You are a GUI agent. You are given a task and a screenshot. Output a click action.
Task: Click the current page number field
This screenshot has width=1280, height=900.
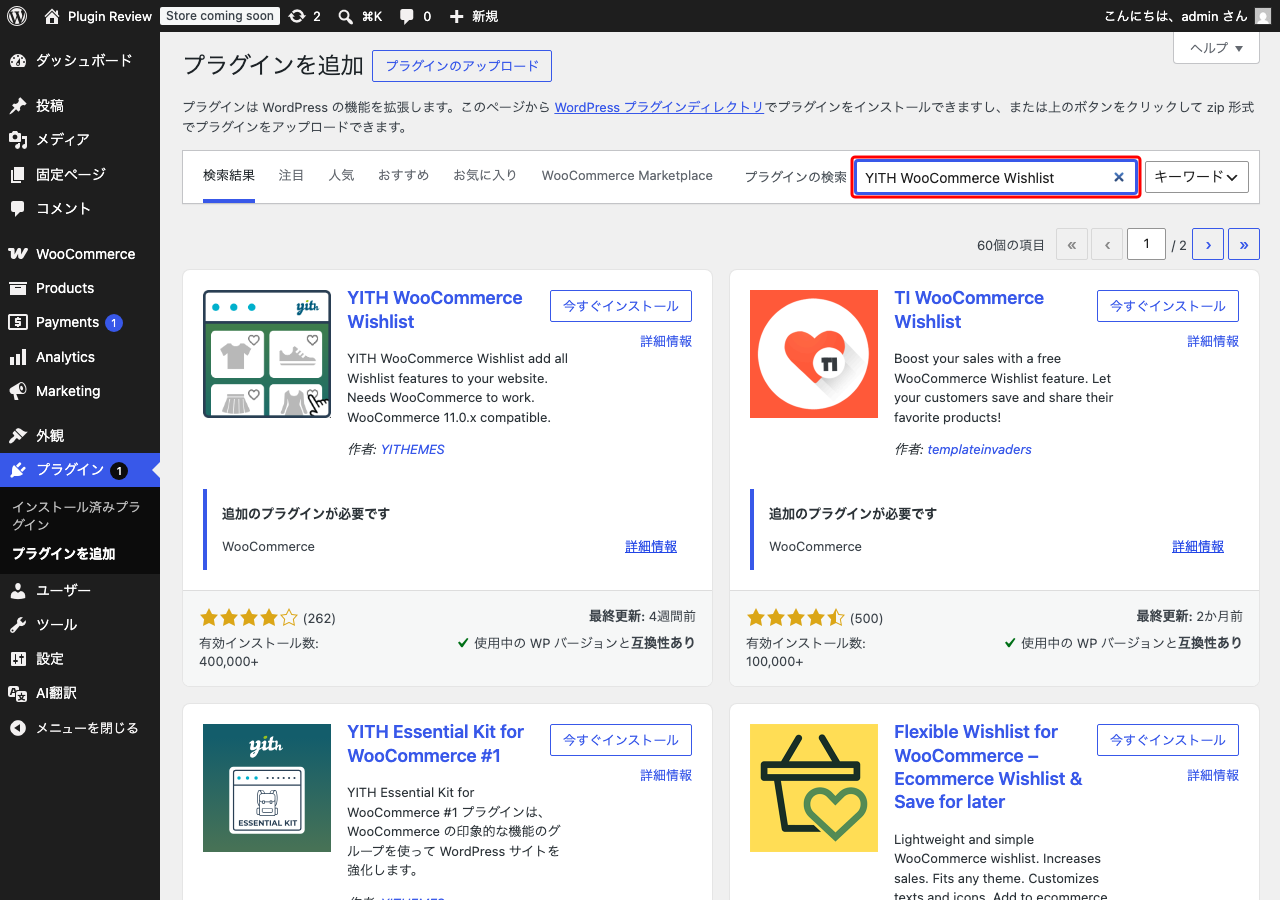(x=1147, y=244)
